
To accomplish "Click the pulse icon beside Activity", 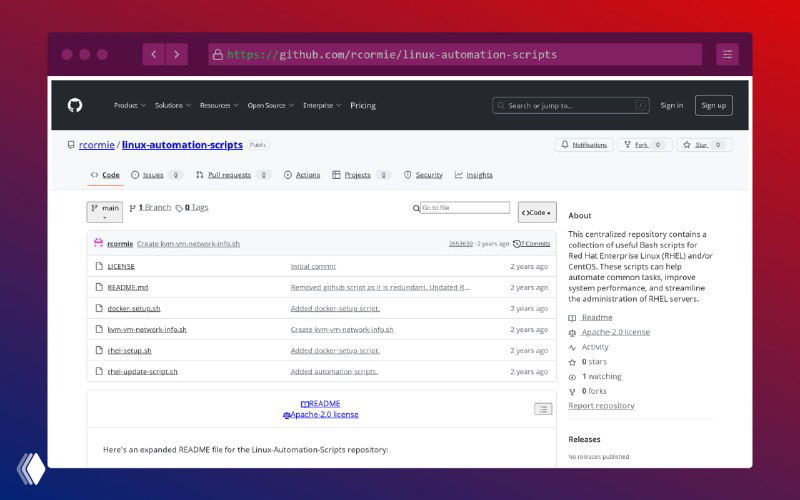I will tap(572, 347).
